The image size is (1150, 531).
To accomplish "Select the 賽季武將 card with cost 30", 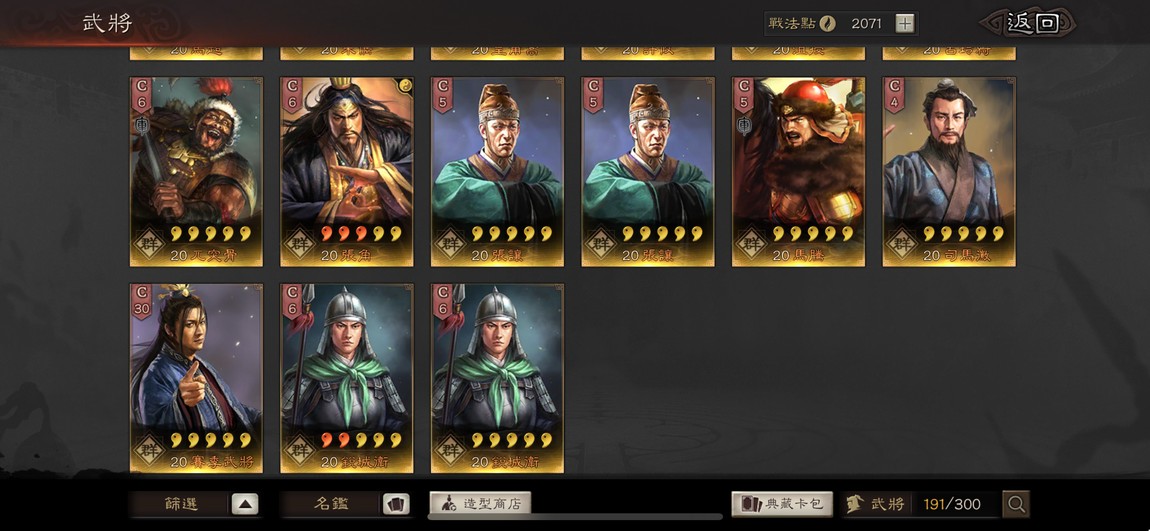I will click(x=196, y=378).
